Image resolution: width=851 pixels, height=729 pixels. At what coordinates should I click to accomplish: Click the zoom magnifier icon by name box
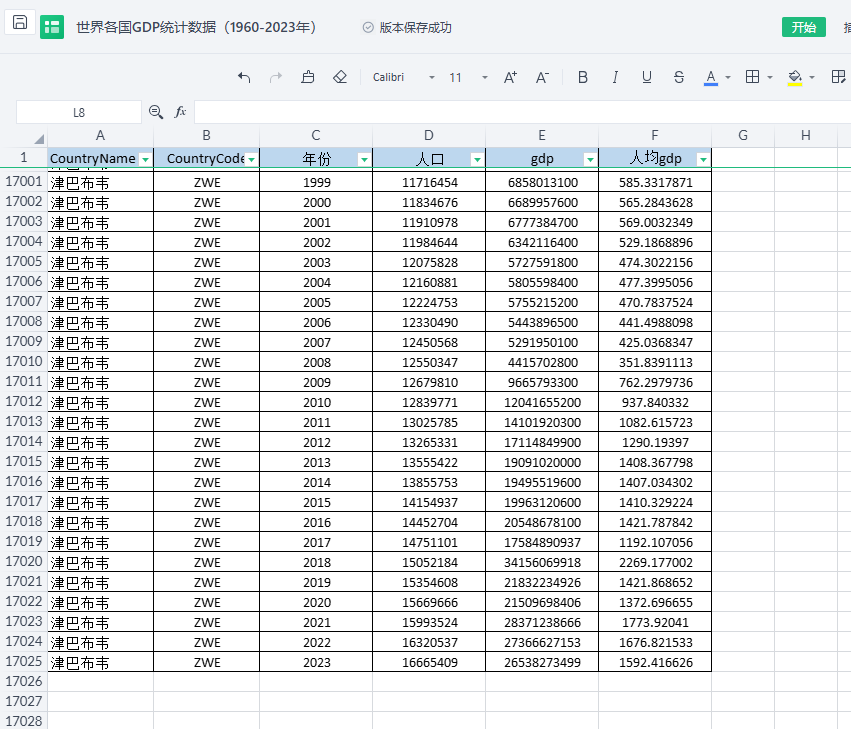(x=156, y=112)
